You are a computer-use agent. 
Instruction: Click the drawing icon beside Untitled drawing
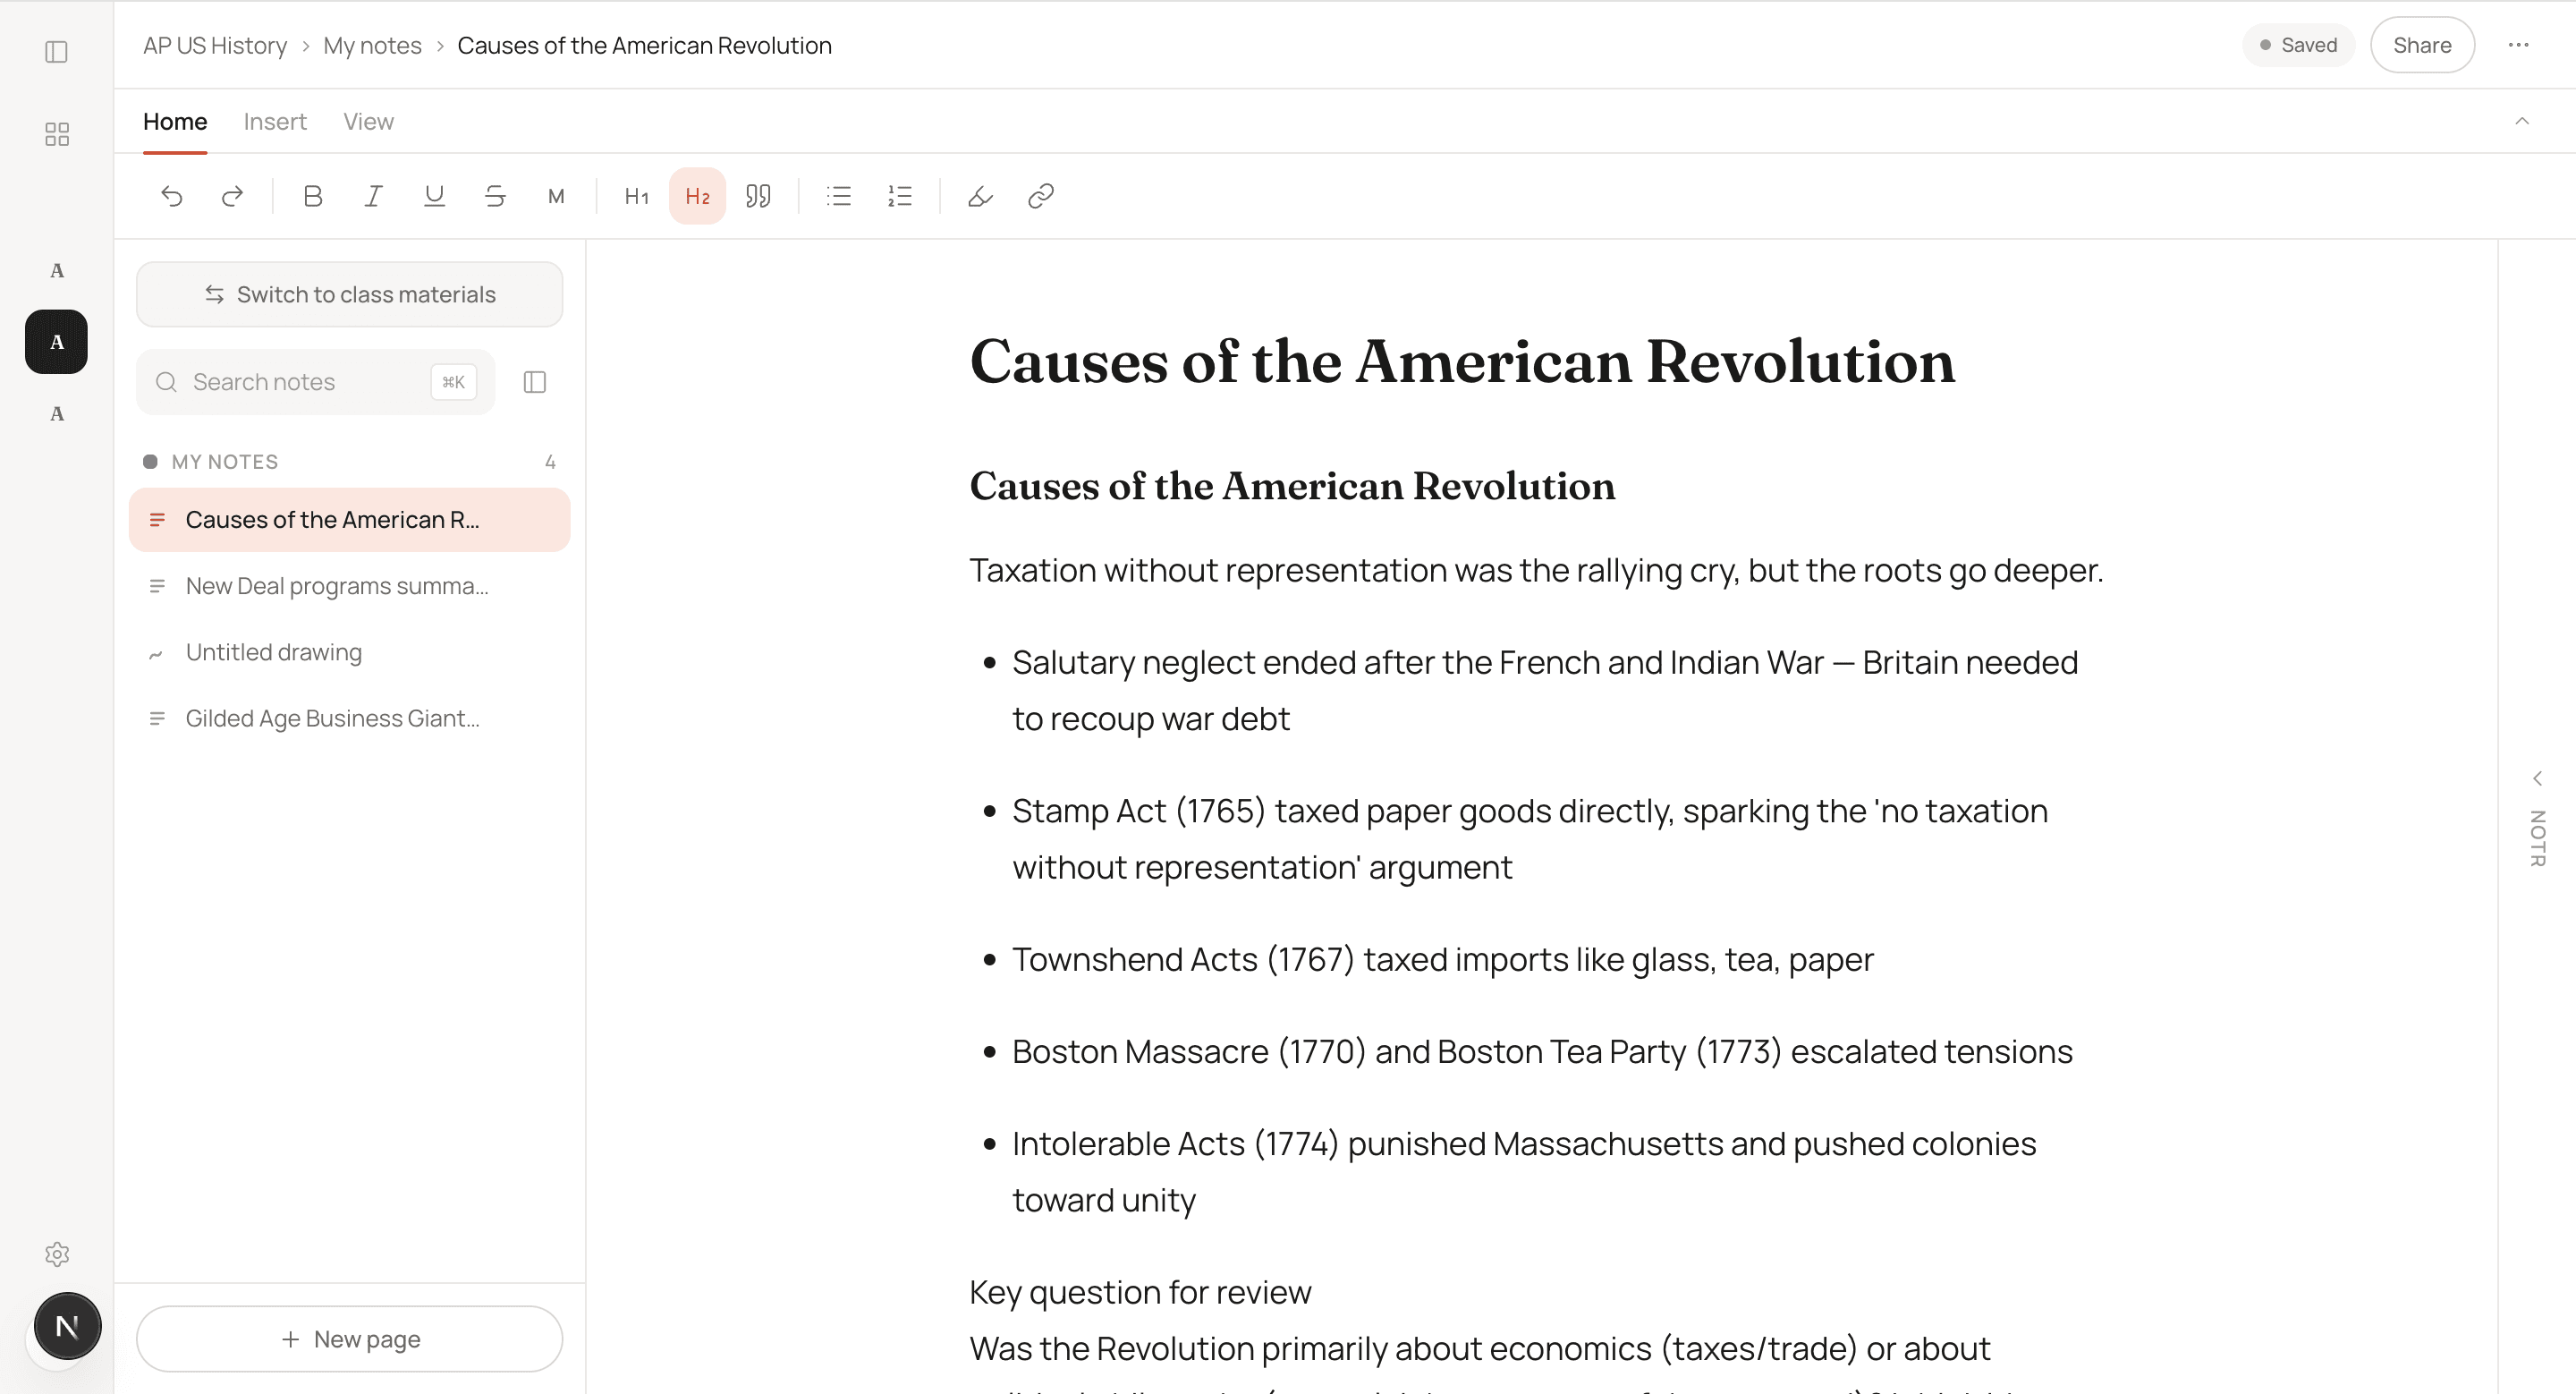pos(156,654)
